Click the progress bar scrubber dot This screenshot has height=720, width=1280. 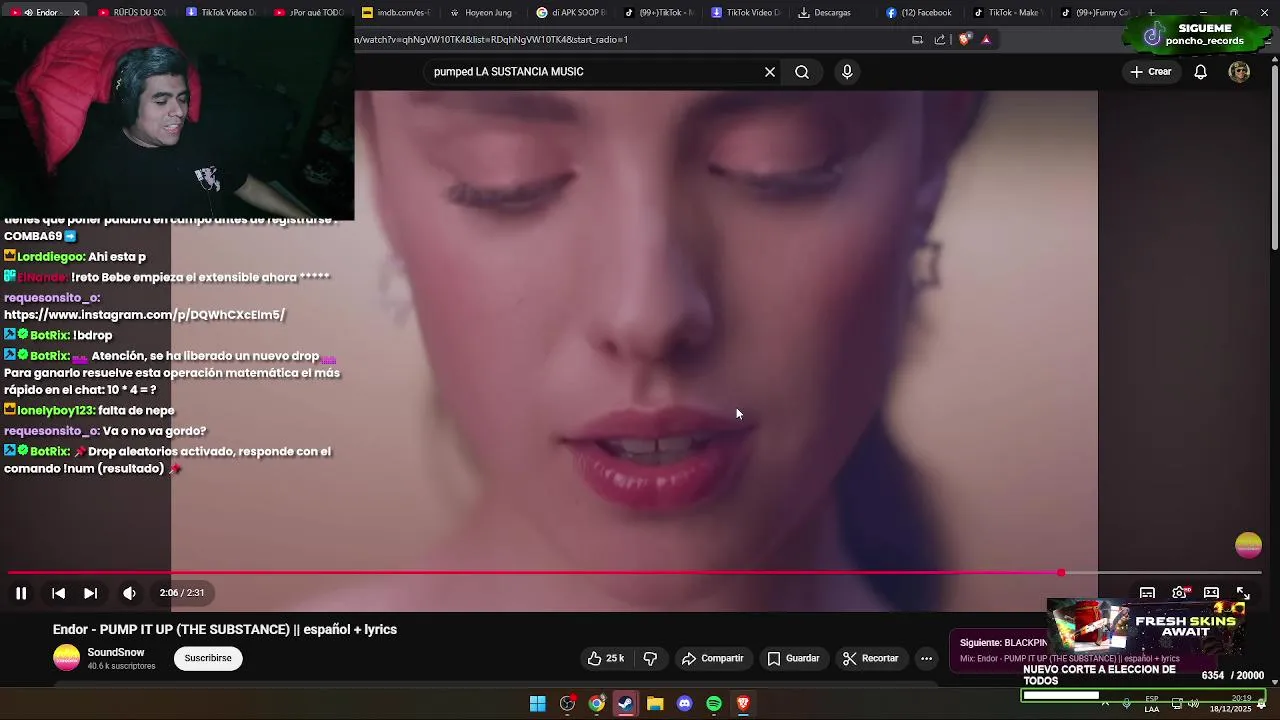[1061, 573]
